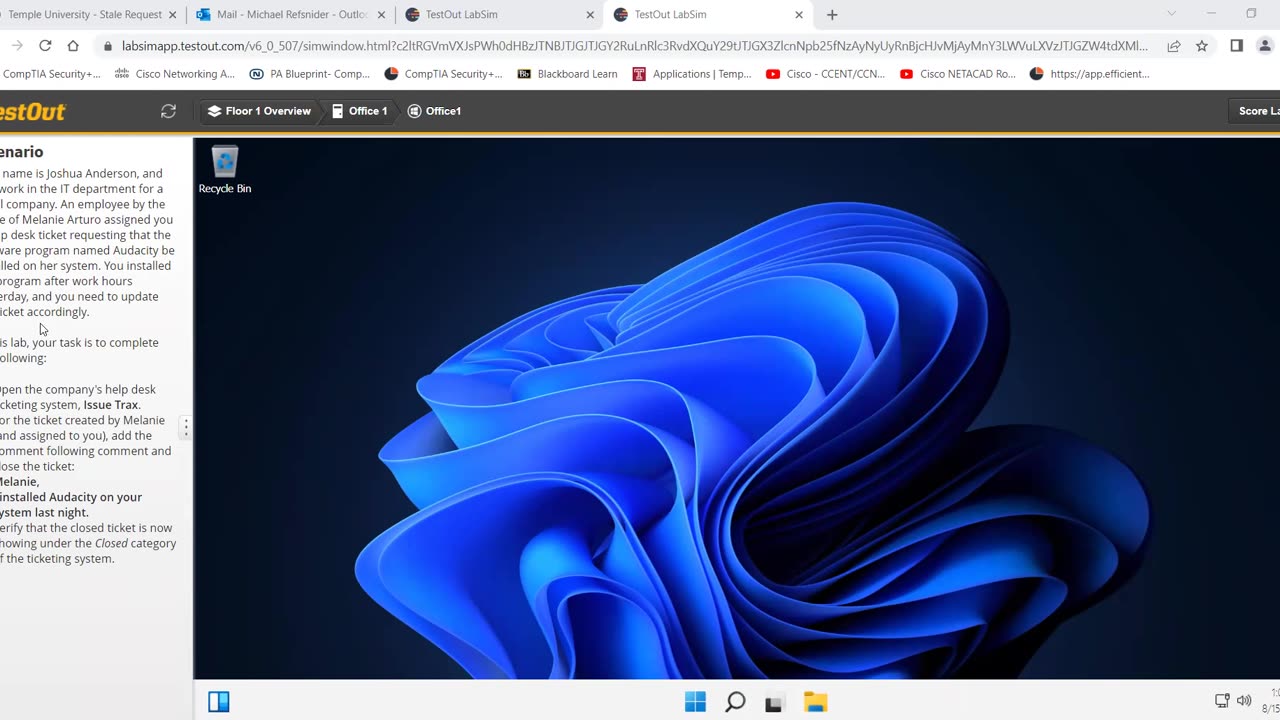This screenshot has height=720, width=1280.
Task: Open the Chrome side panel
Action: [1237, 46]
